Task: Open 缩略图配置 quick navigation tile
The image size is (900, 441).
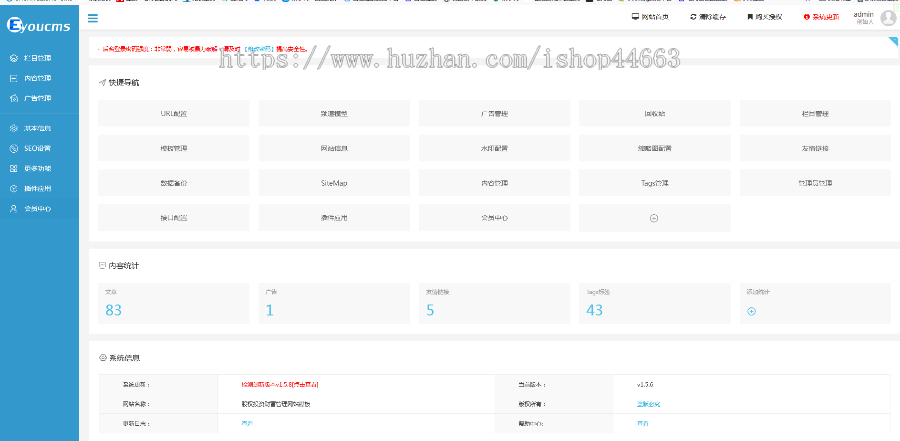Action: (x=654, y=148)
